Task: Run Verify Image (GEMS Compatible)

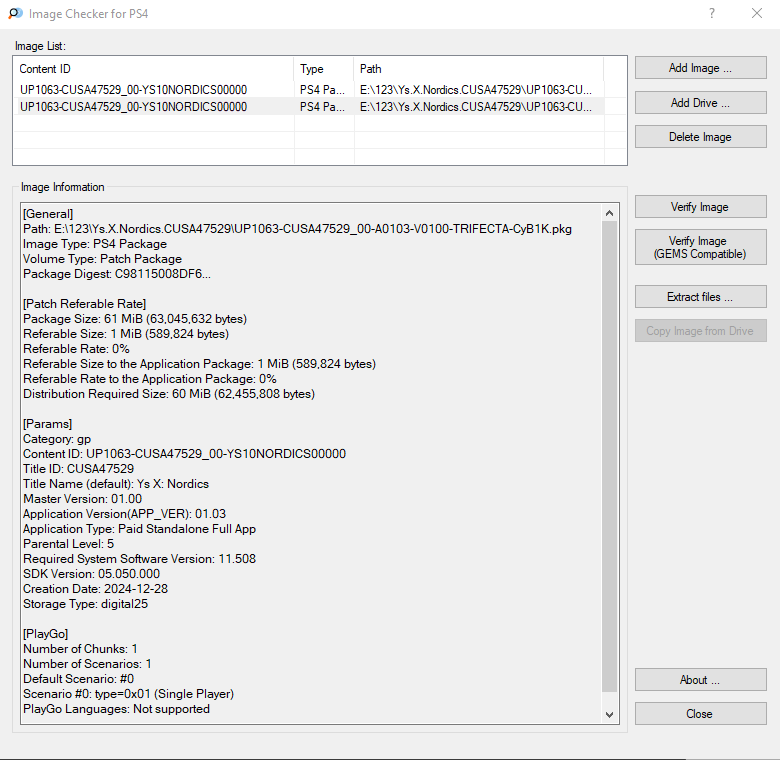Action: pos(700,247)
